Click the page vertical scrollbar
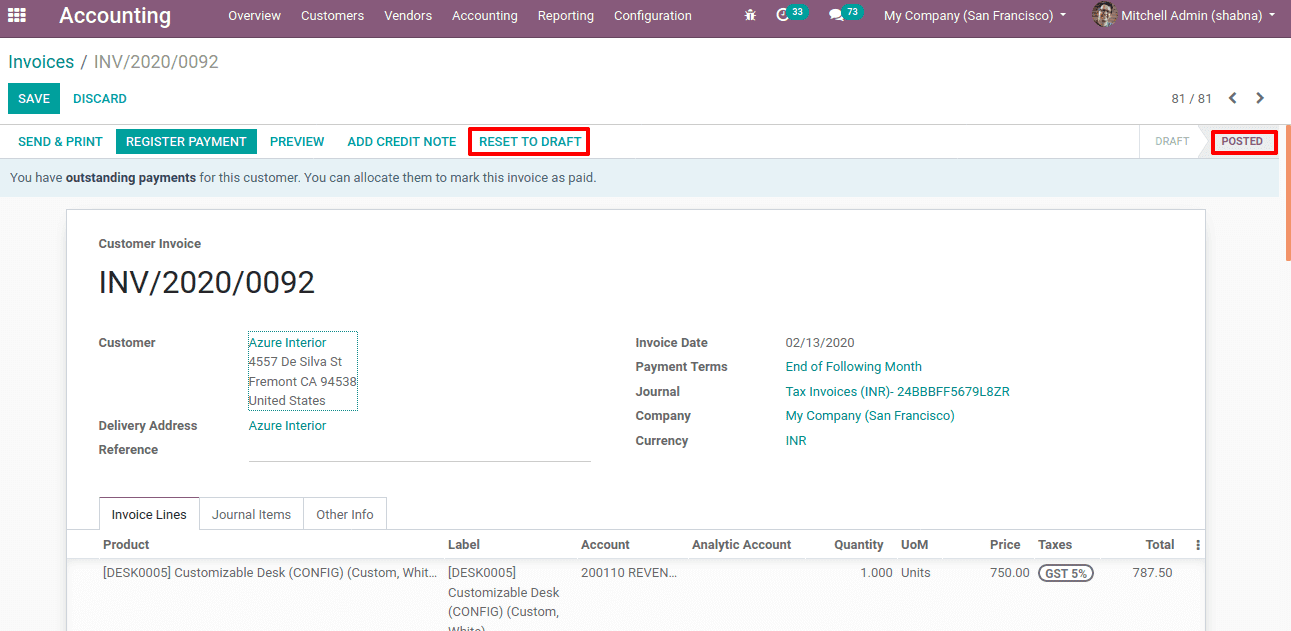The width and height of the screenshot is (1291, 631). point(1288,193)
